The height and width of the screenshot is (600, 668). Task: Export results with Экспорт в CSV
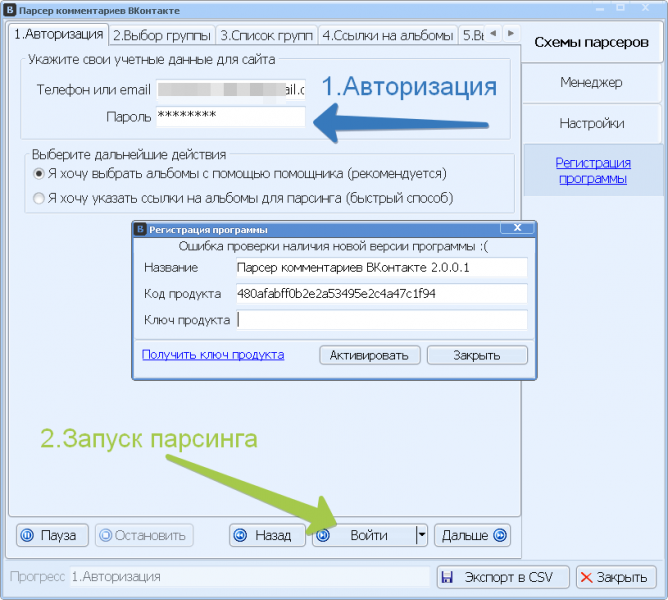503,577
